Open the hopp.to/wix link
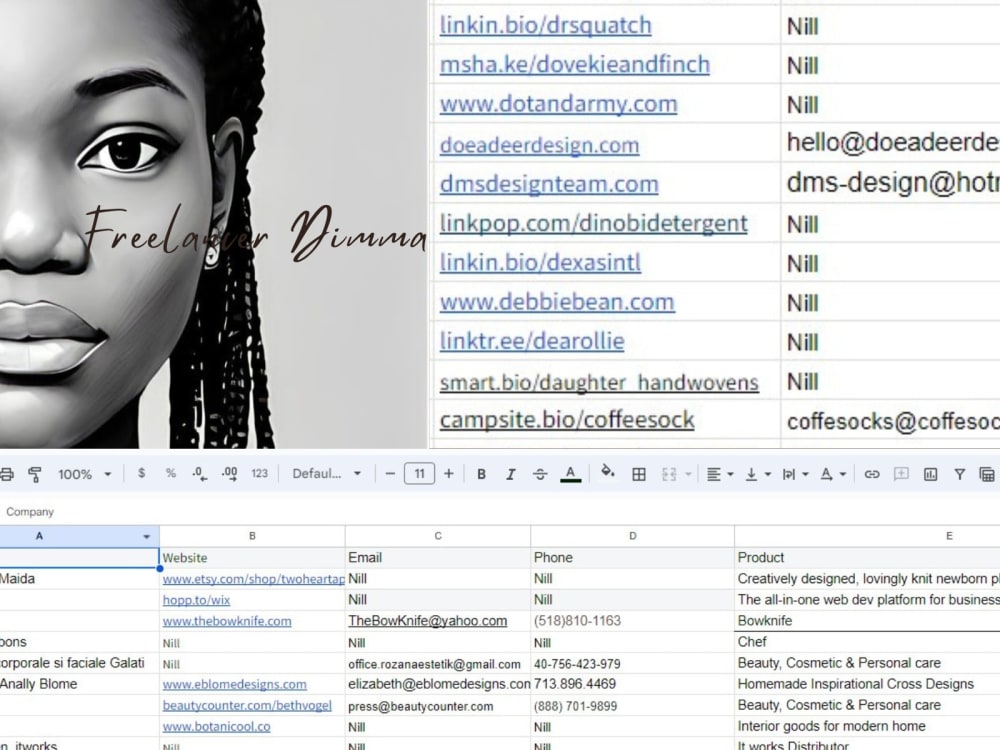 click(196, 600)
